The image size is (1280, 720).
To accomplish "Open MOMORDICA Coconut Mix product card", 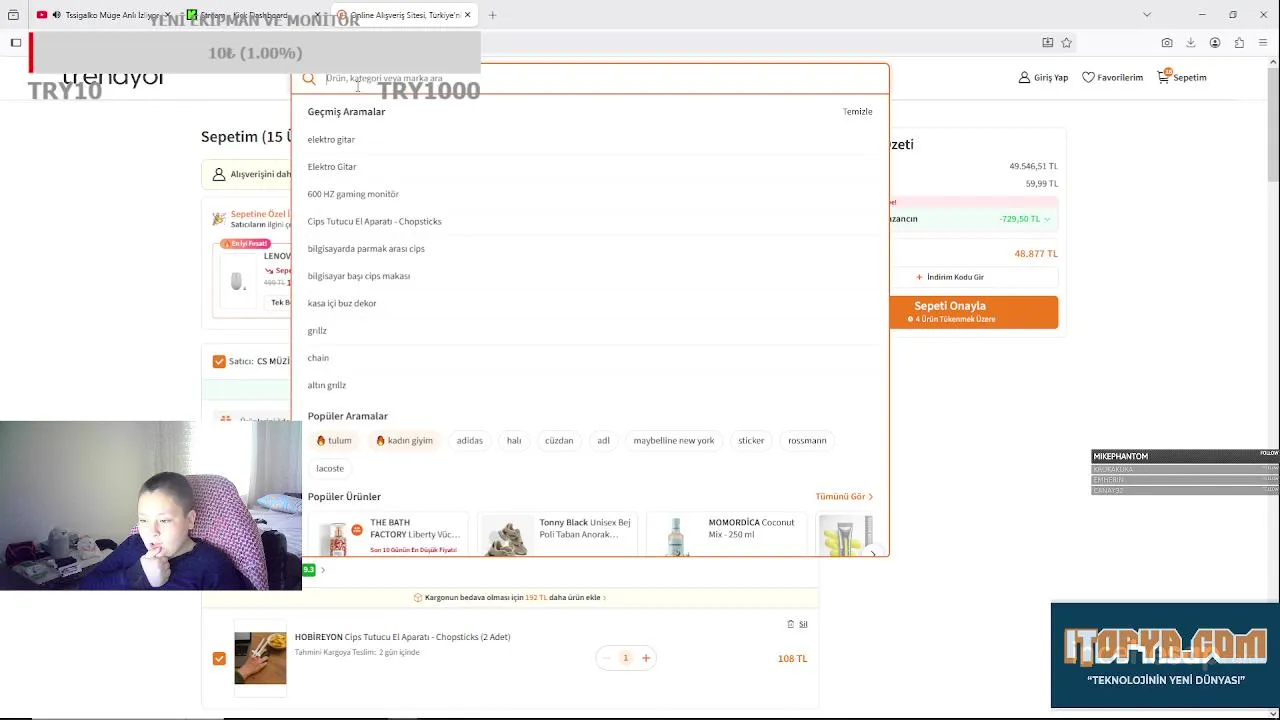I will coord(726,535).
